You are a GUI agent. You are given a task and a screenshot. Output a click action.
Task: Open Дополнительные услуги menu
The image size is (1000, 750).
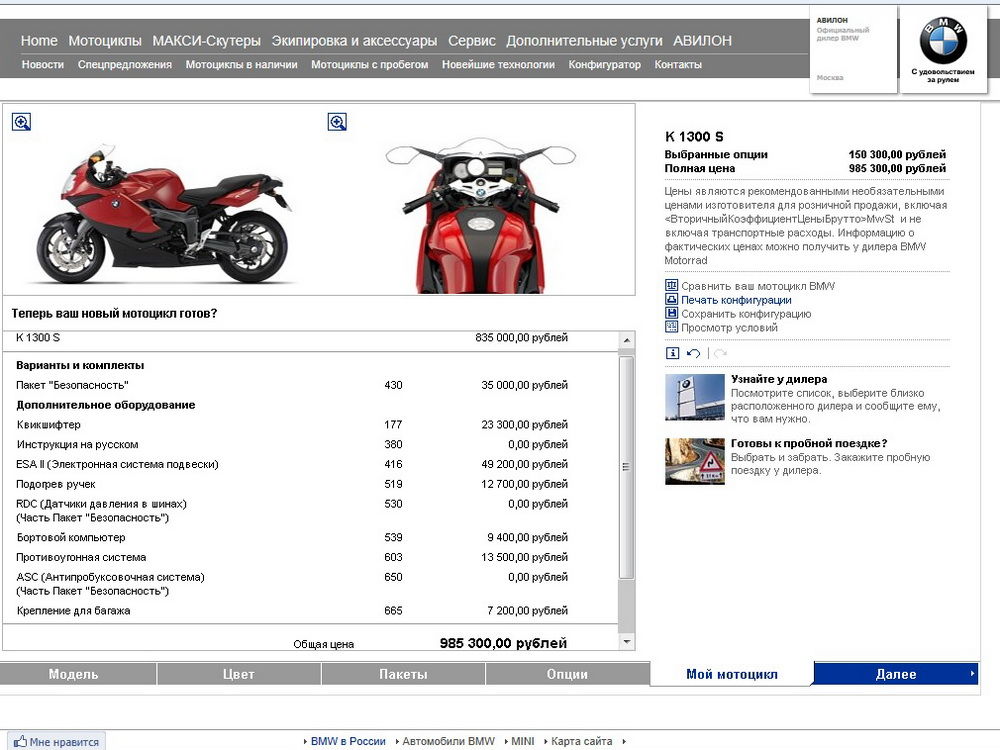tap(584, 41)
